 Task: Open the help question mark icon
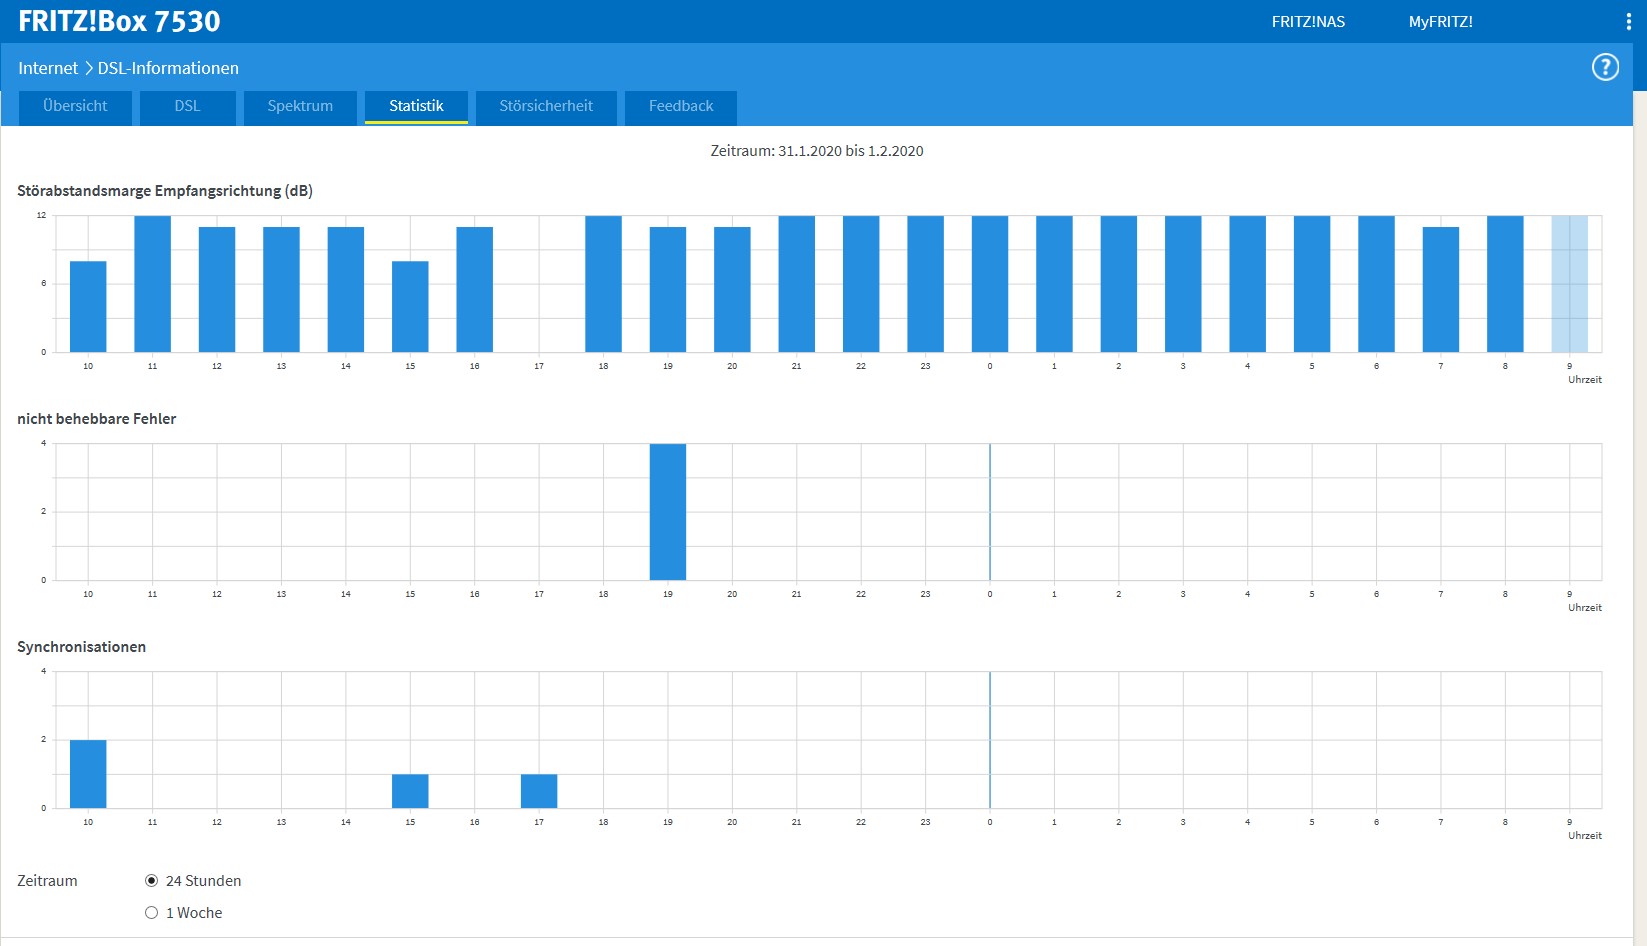[1605, 67]
